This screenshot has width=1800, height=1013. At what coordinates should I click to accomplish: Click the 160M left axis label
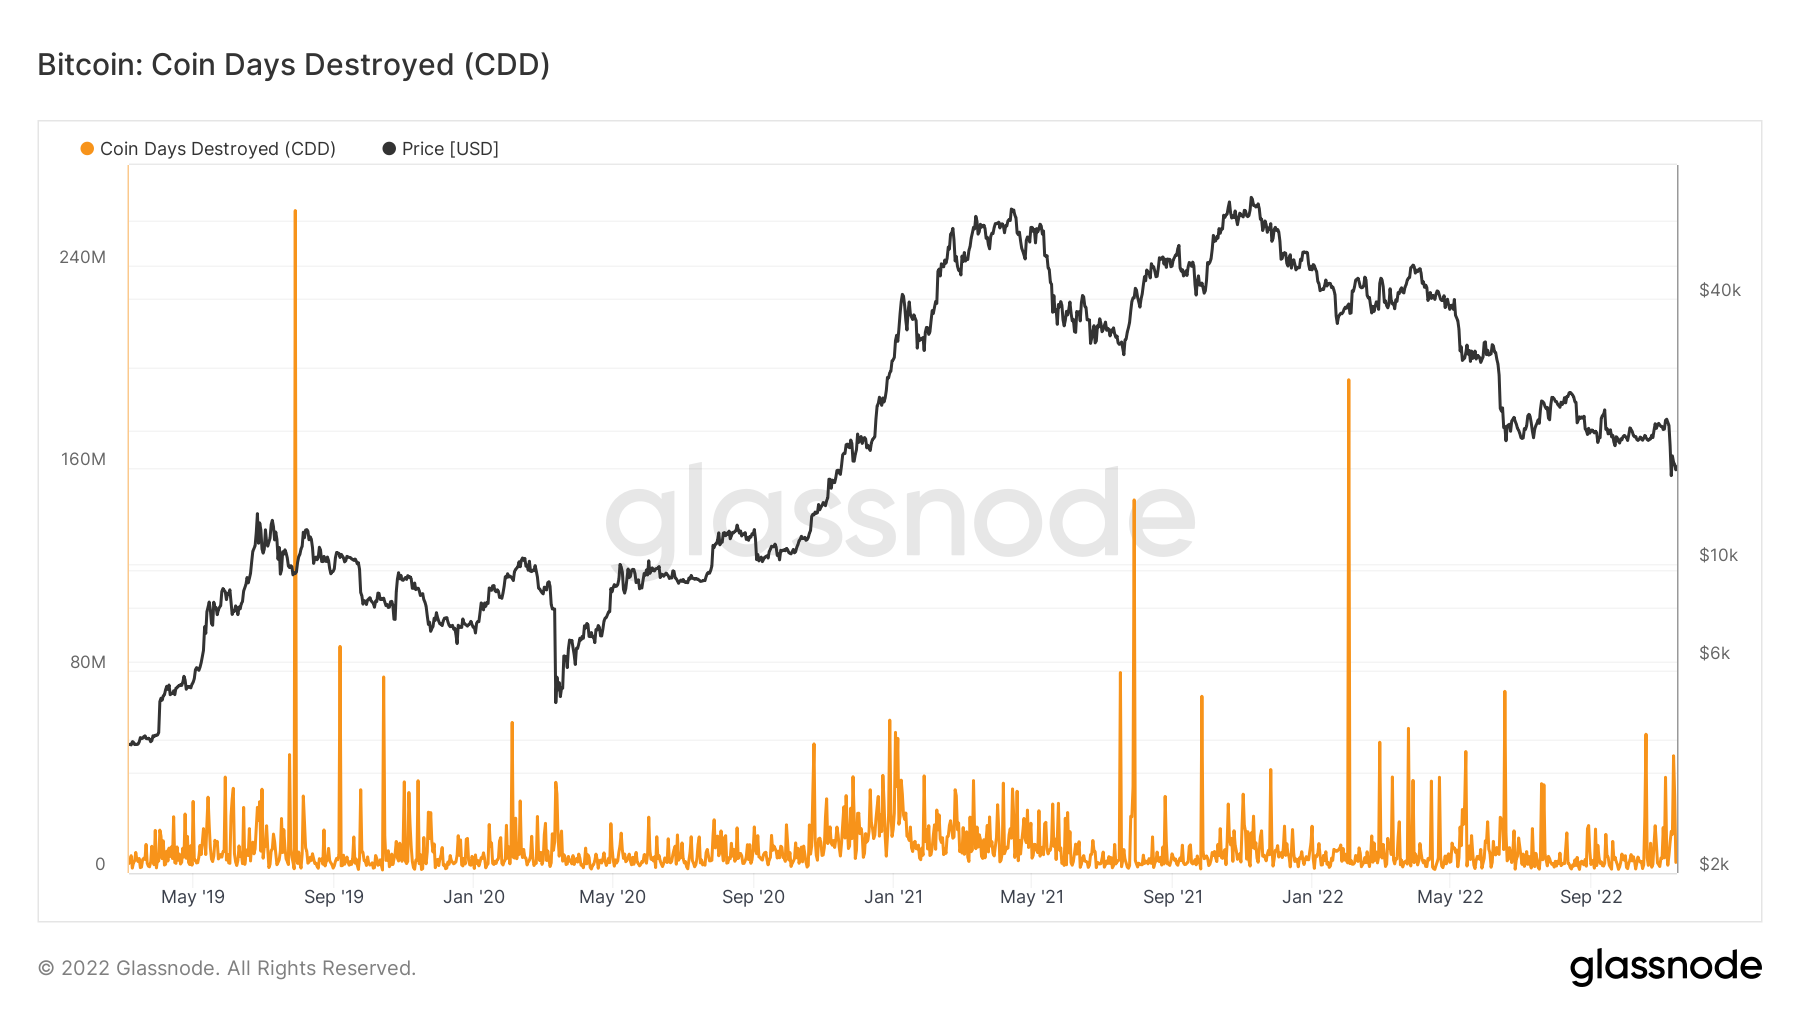click(82, 459)
